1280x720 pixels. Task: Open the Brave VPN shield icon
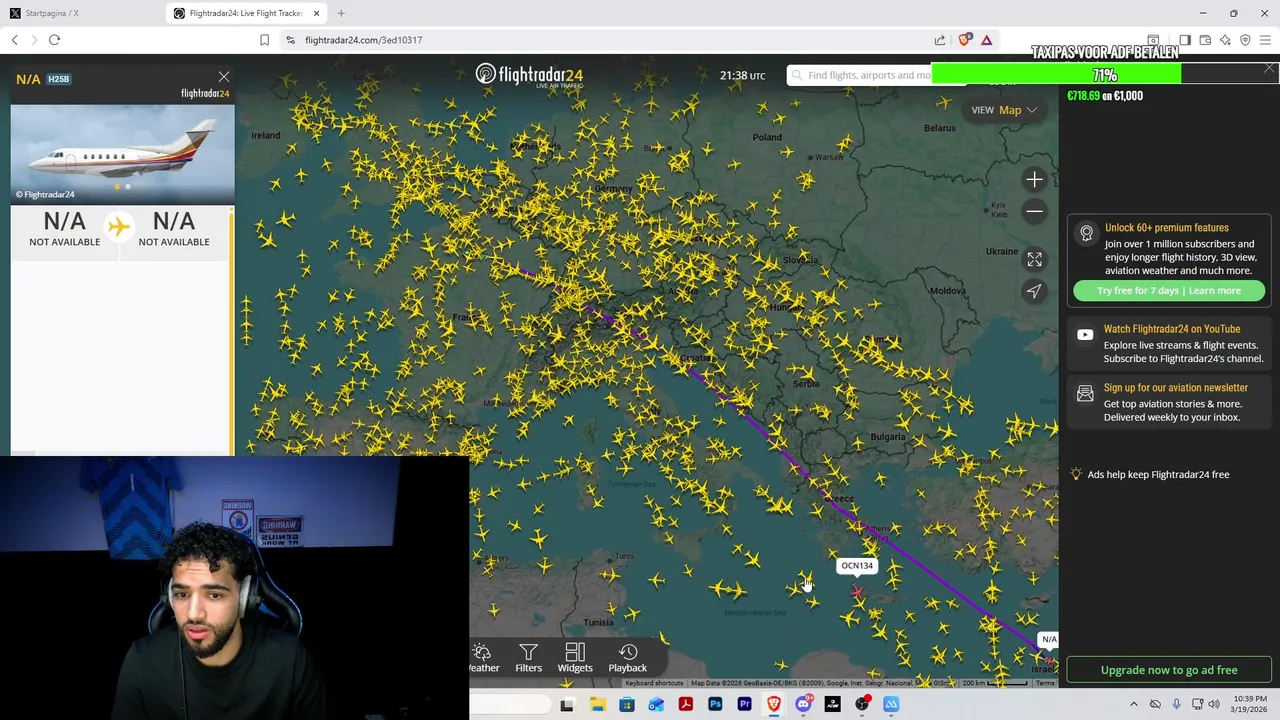[1245, 40]
